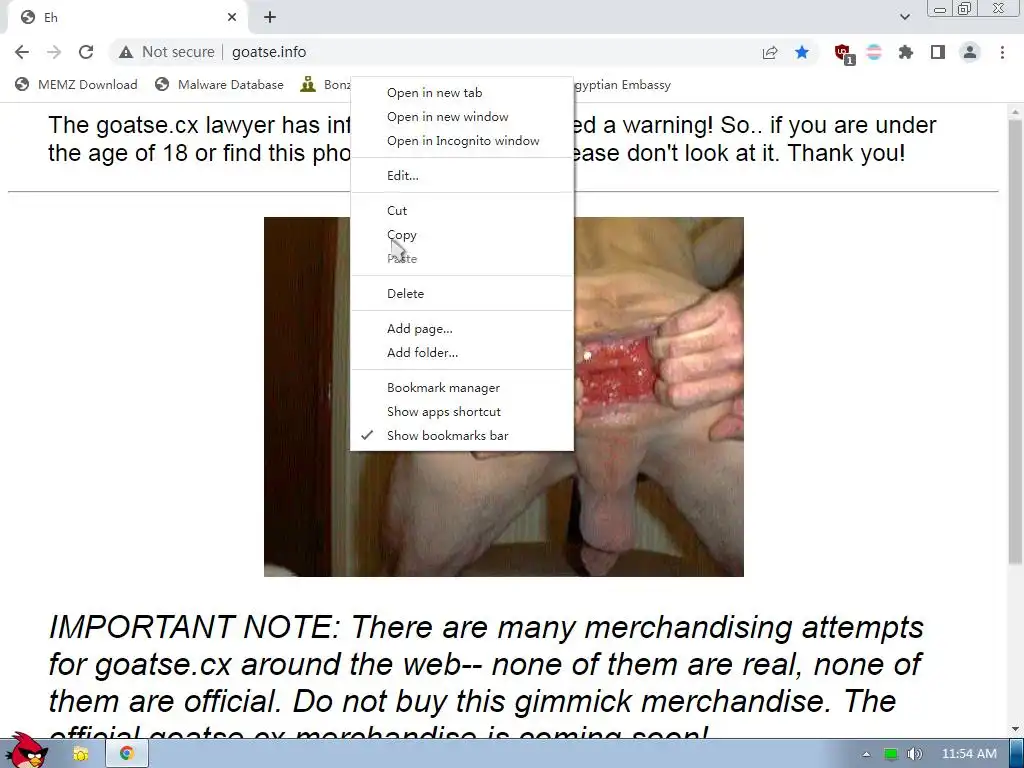Reload the current page
This screenshot has height=768, width=1024.
86,52
